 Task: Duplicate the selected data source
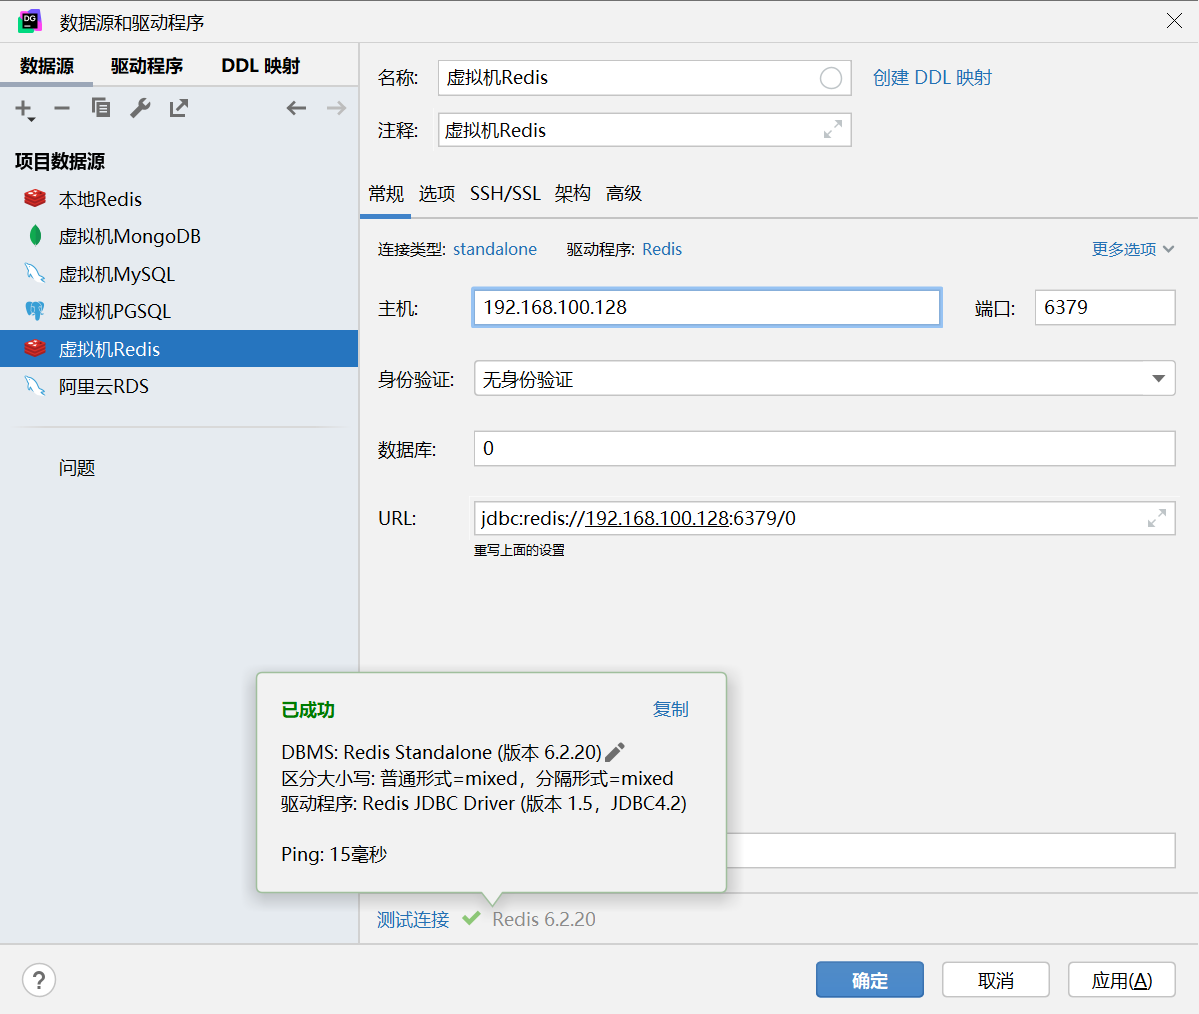101,109
